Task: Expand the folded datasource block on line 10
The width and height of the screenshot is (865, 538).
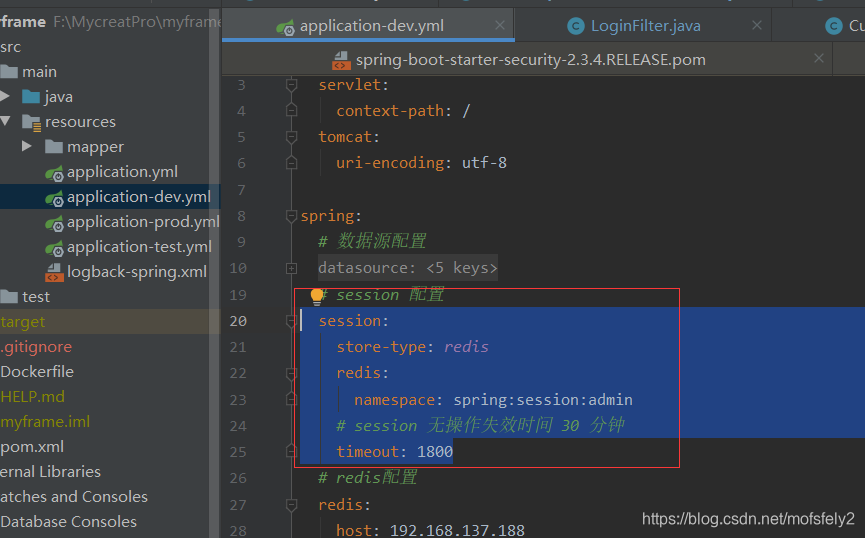Action: [291, 269]
